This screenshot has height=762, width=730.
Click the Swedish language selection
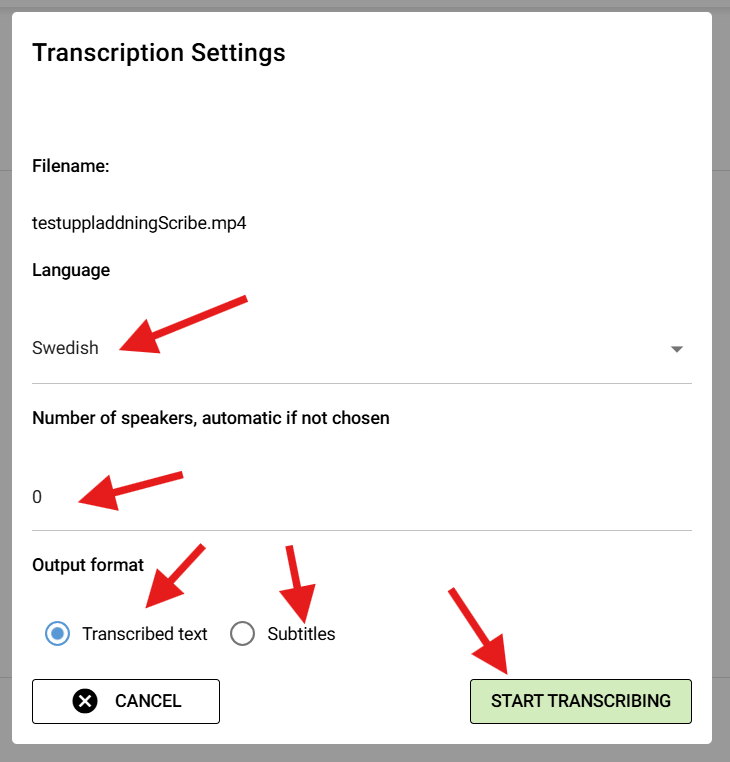tap(66, 349)
